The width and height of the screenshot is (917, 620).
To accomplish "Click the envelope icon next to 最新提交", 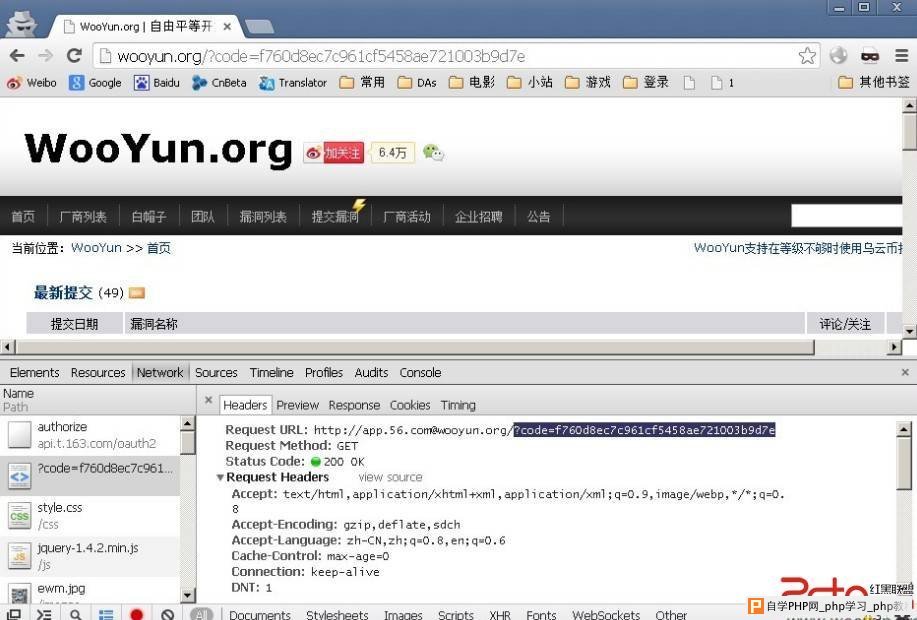I will point(137,292).
